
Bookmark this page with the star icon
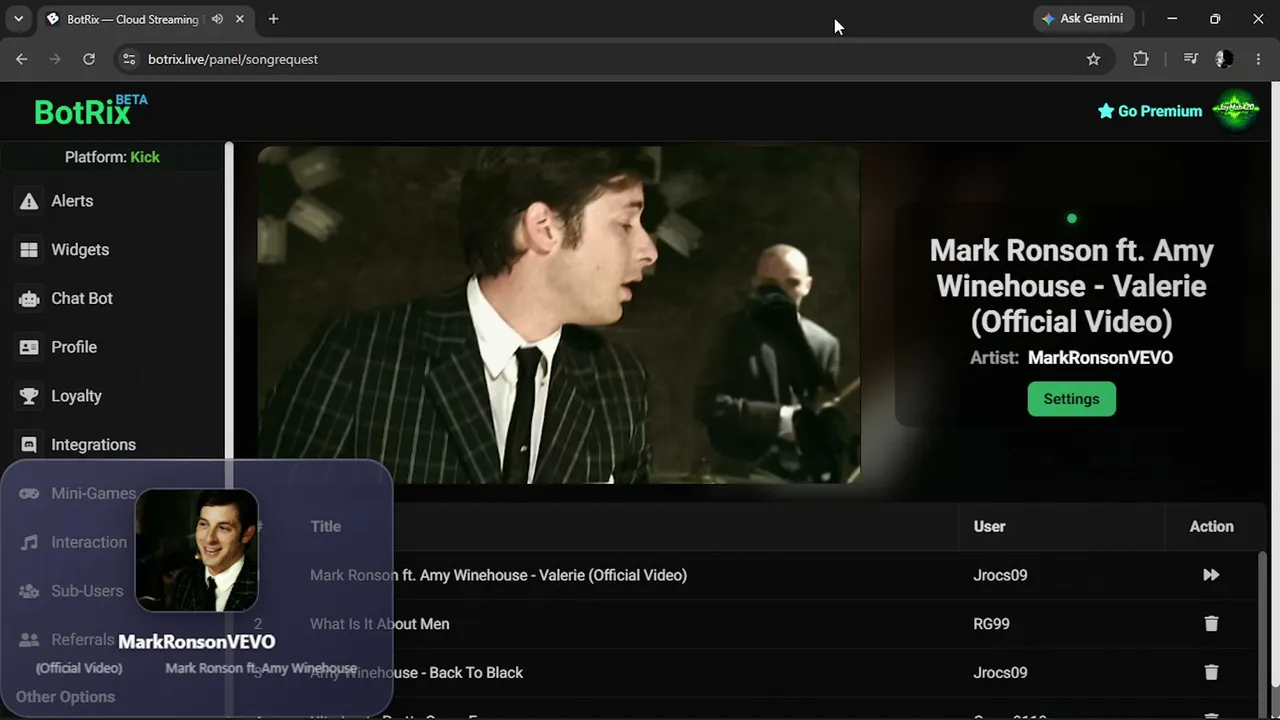point(1093,59)
